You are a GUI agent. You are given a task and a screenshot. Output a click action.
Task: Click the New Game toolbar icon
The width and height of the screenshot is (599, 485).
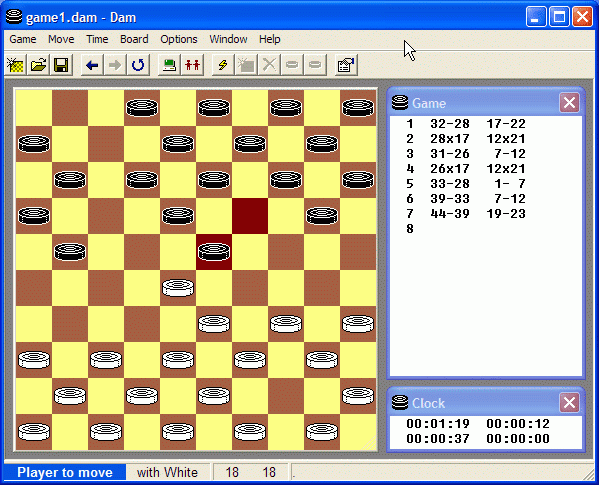coord(16,65)
